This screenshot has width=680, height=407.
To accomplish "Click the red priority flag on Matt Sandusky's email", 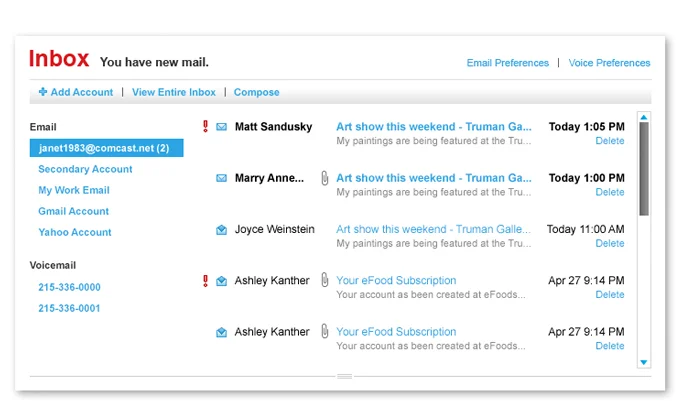I will point(205,127).
